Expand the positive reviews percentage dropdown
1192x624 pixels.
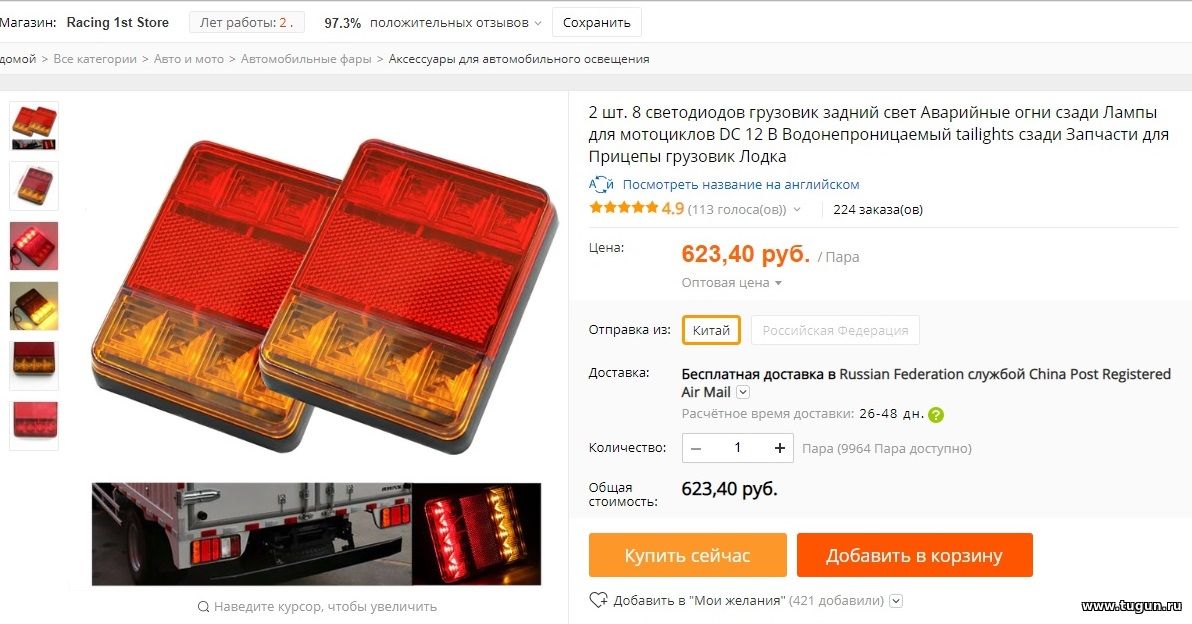537,23
